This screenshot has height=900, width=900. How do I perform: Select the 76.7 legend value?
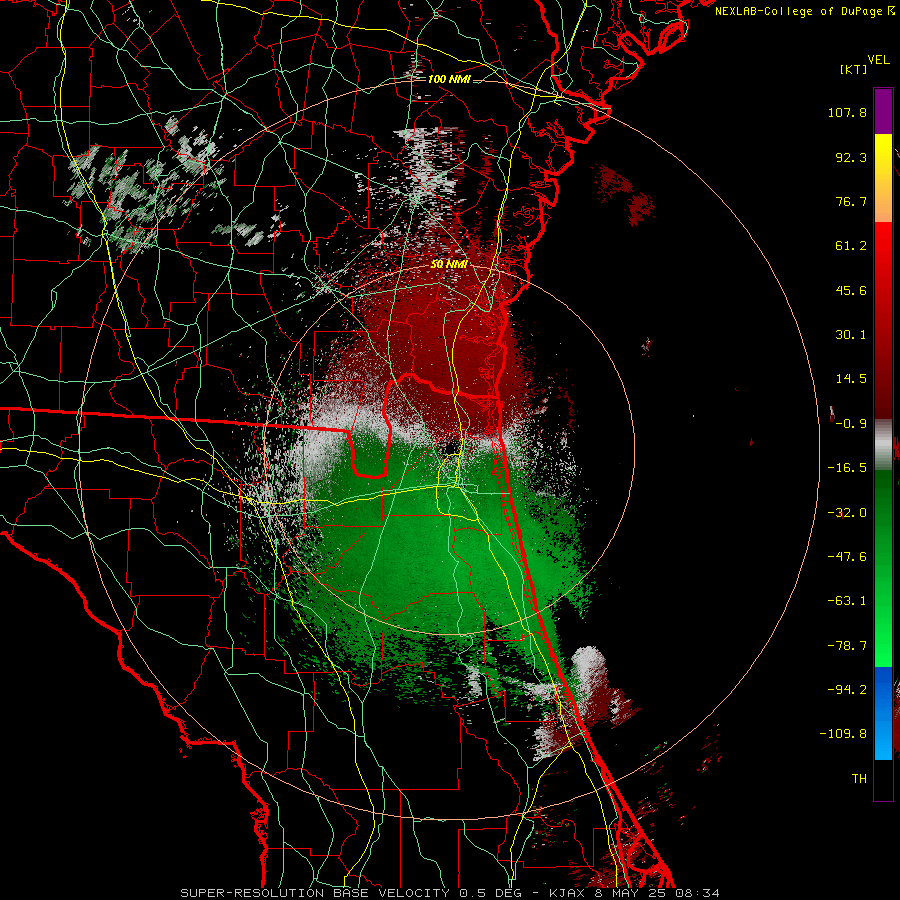pyautogui.click(x=851, y=201)
